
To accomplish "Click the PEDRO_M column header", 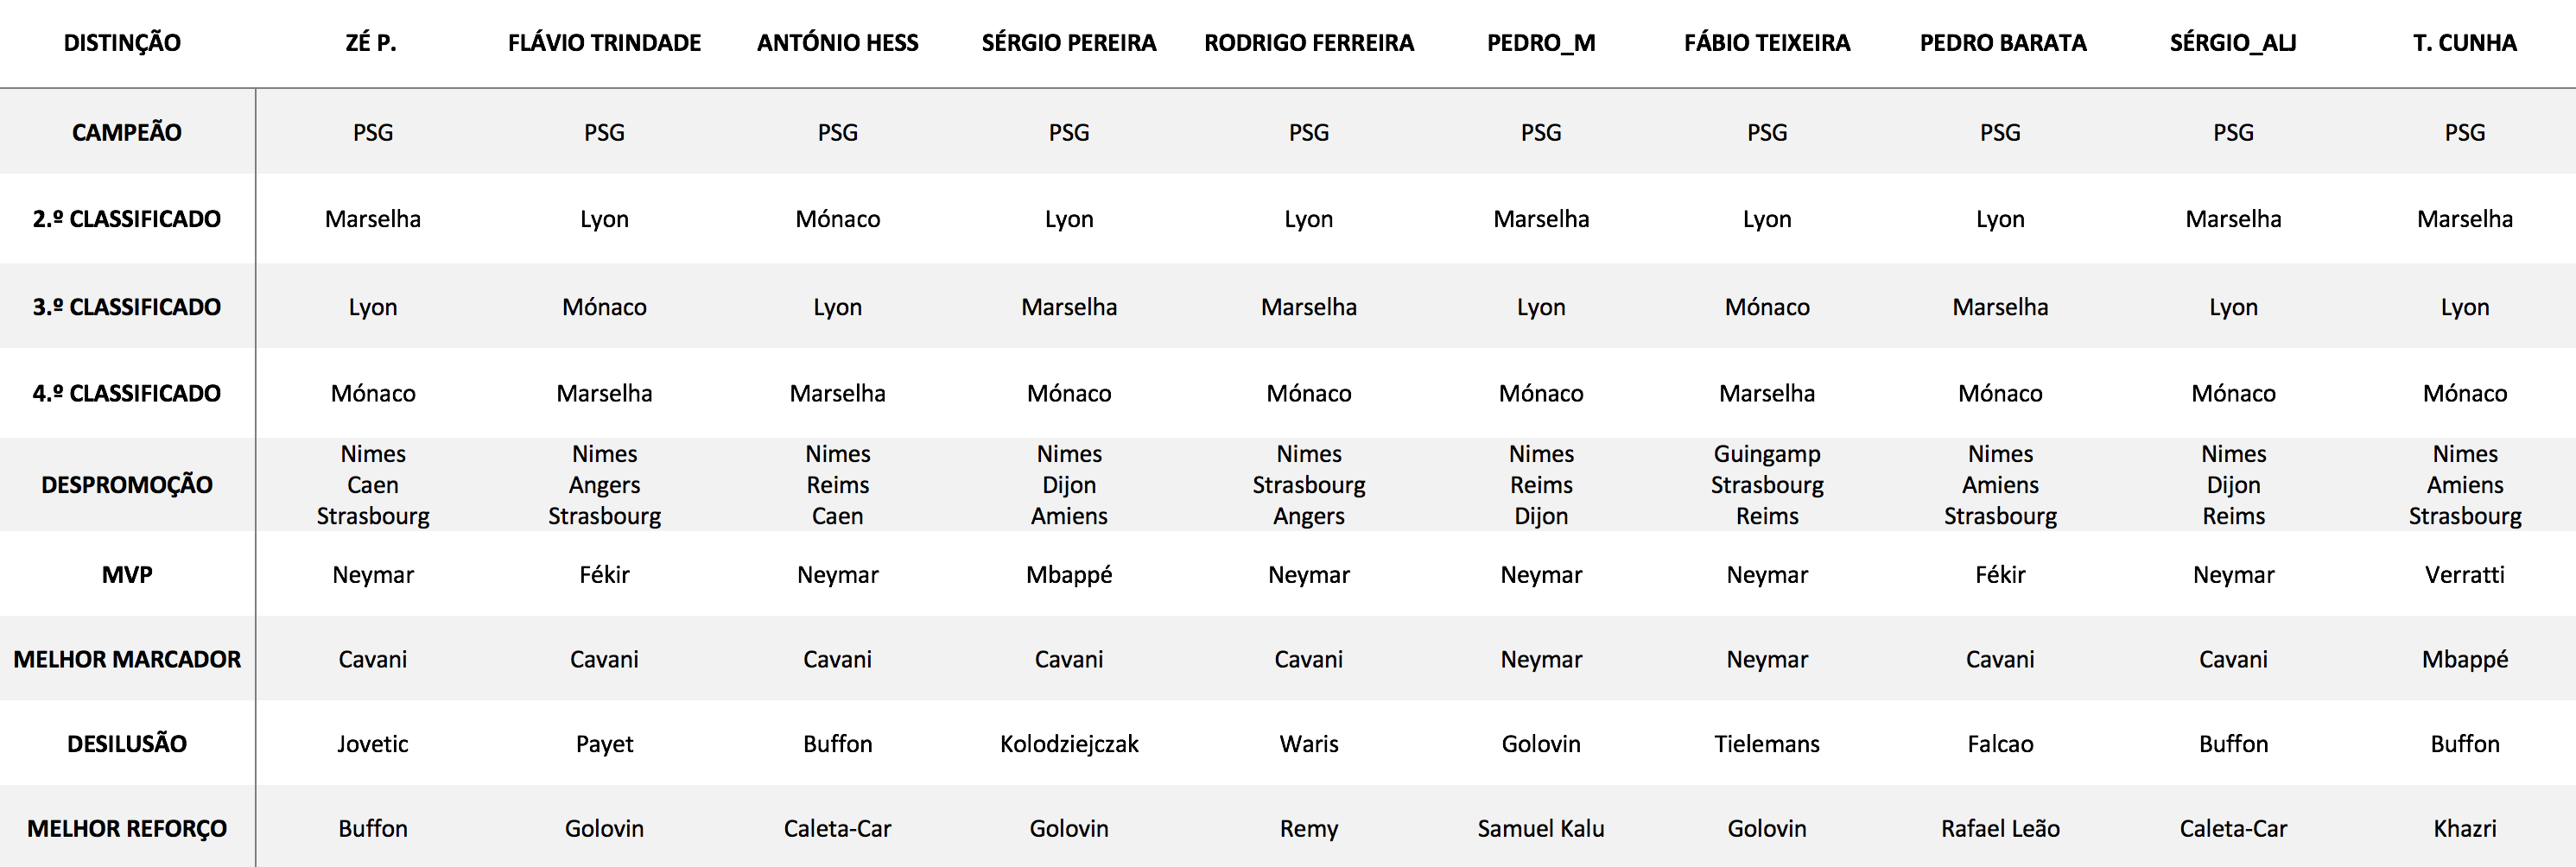I will click(1540, 43).
